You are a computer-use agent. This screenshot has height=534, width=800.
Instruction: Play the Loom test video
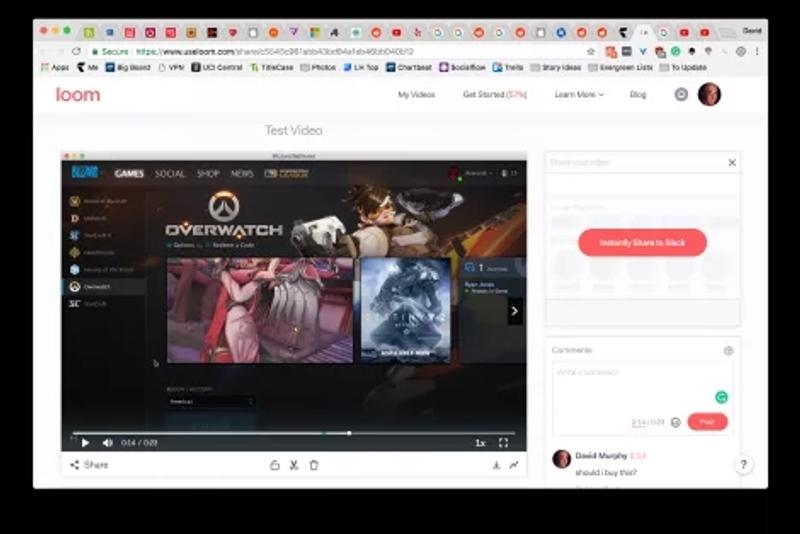coord(85,443)
